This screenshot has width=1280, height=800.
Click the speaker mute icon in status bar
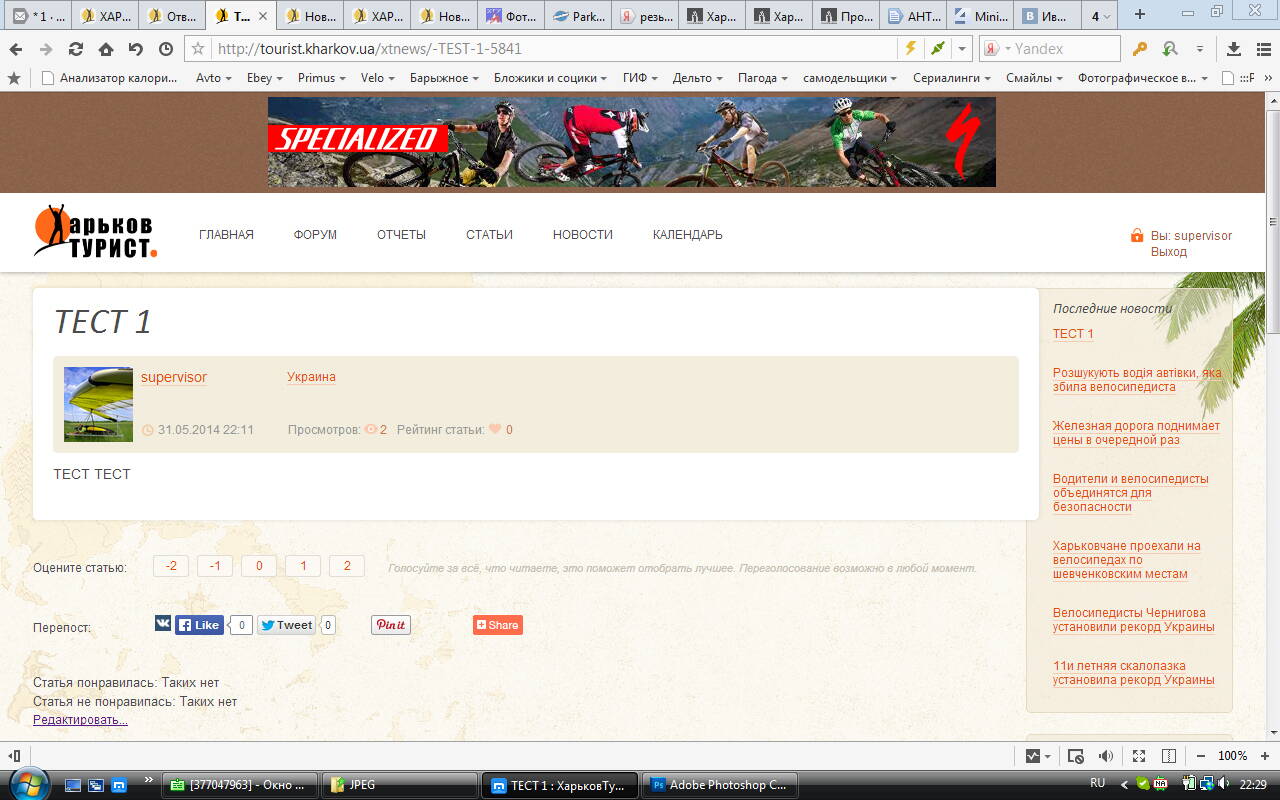[x=1106, y=756]
